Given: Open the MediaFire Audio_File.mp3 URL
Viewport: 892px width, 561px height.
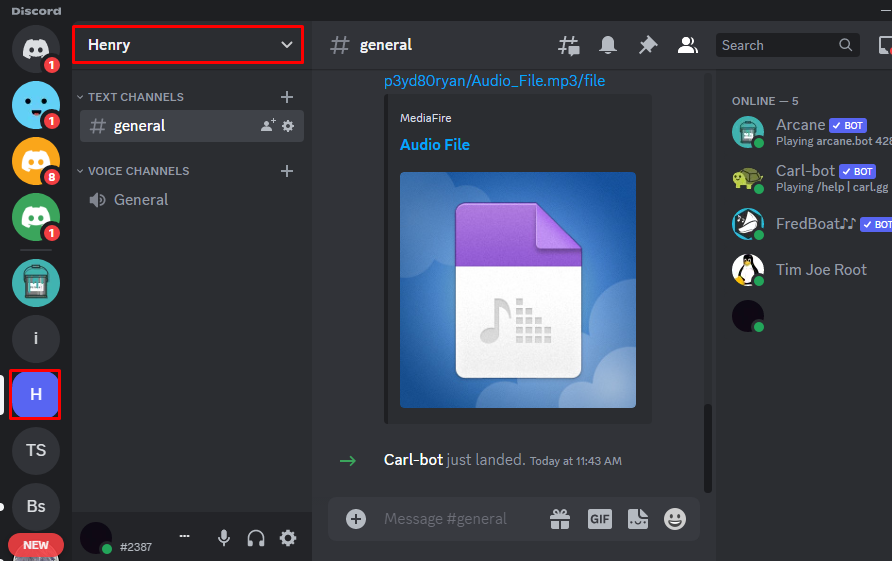Looking at the screenshot, I should tap(494, 81).
